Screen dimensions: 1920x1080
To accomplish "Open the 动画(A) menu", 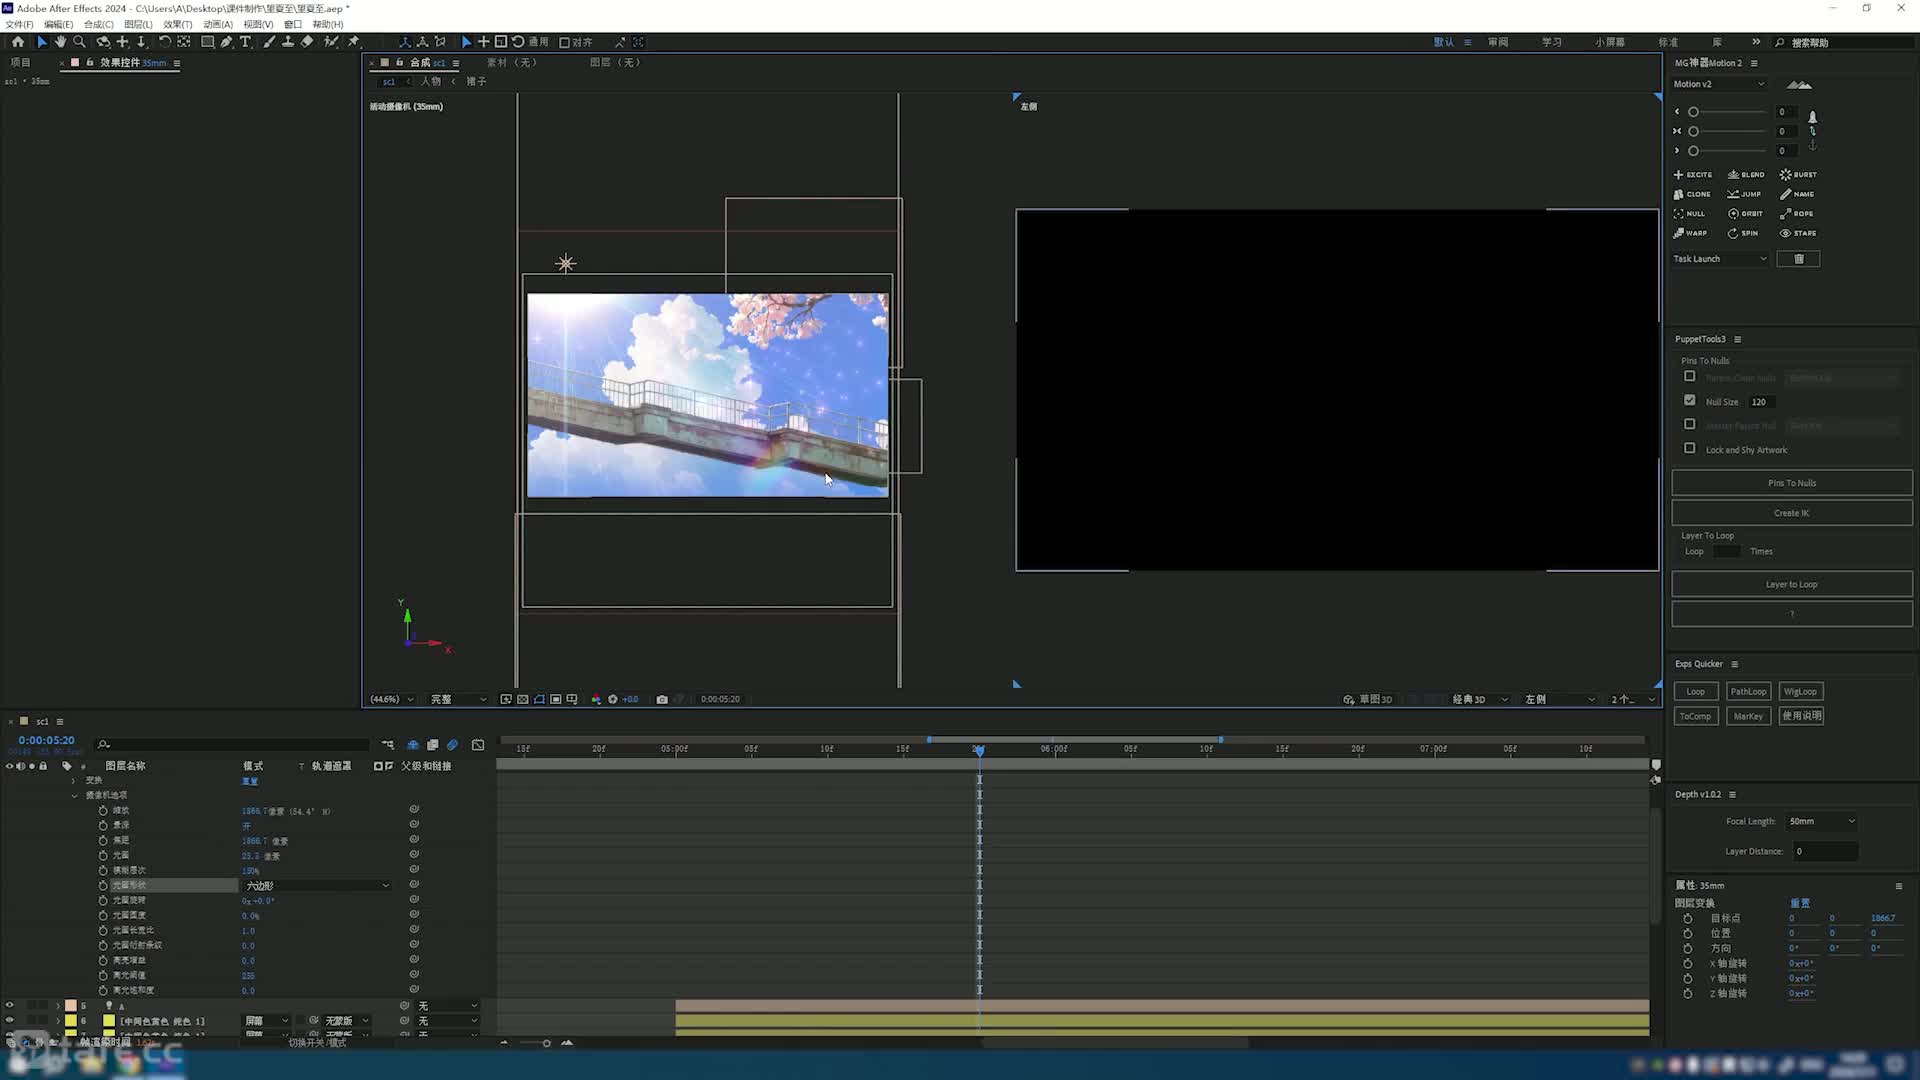I will pyautogui.click(x=217, y=24).
